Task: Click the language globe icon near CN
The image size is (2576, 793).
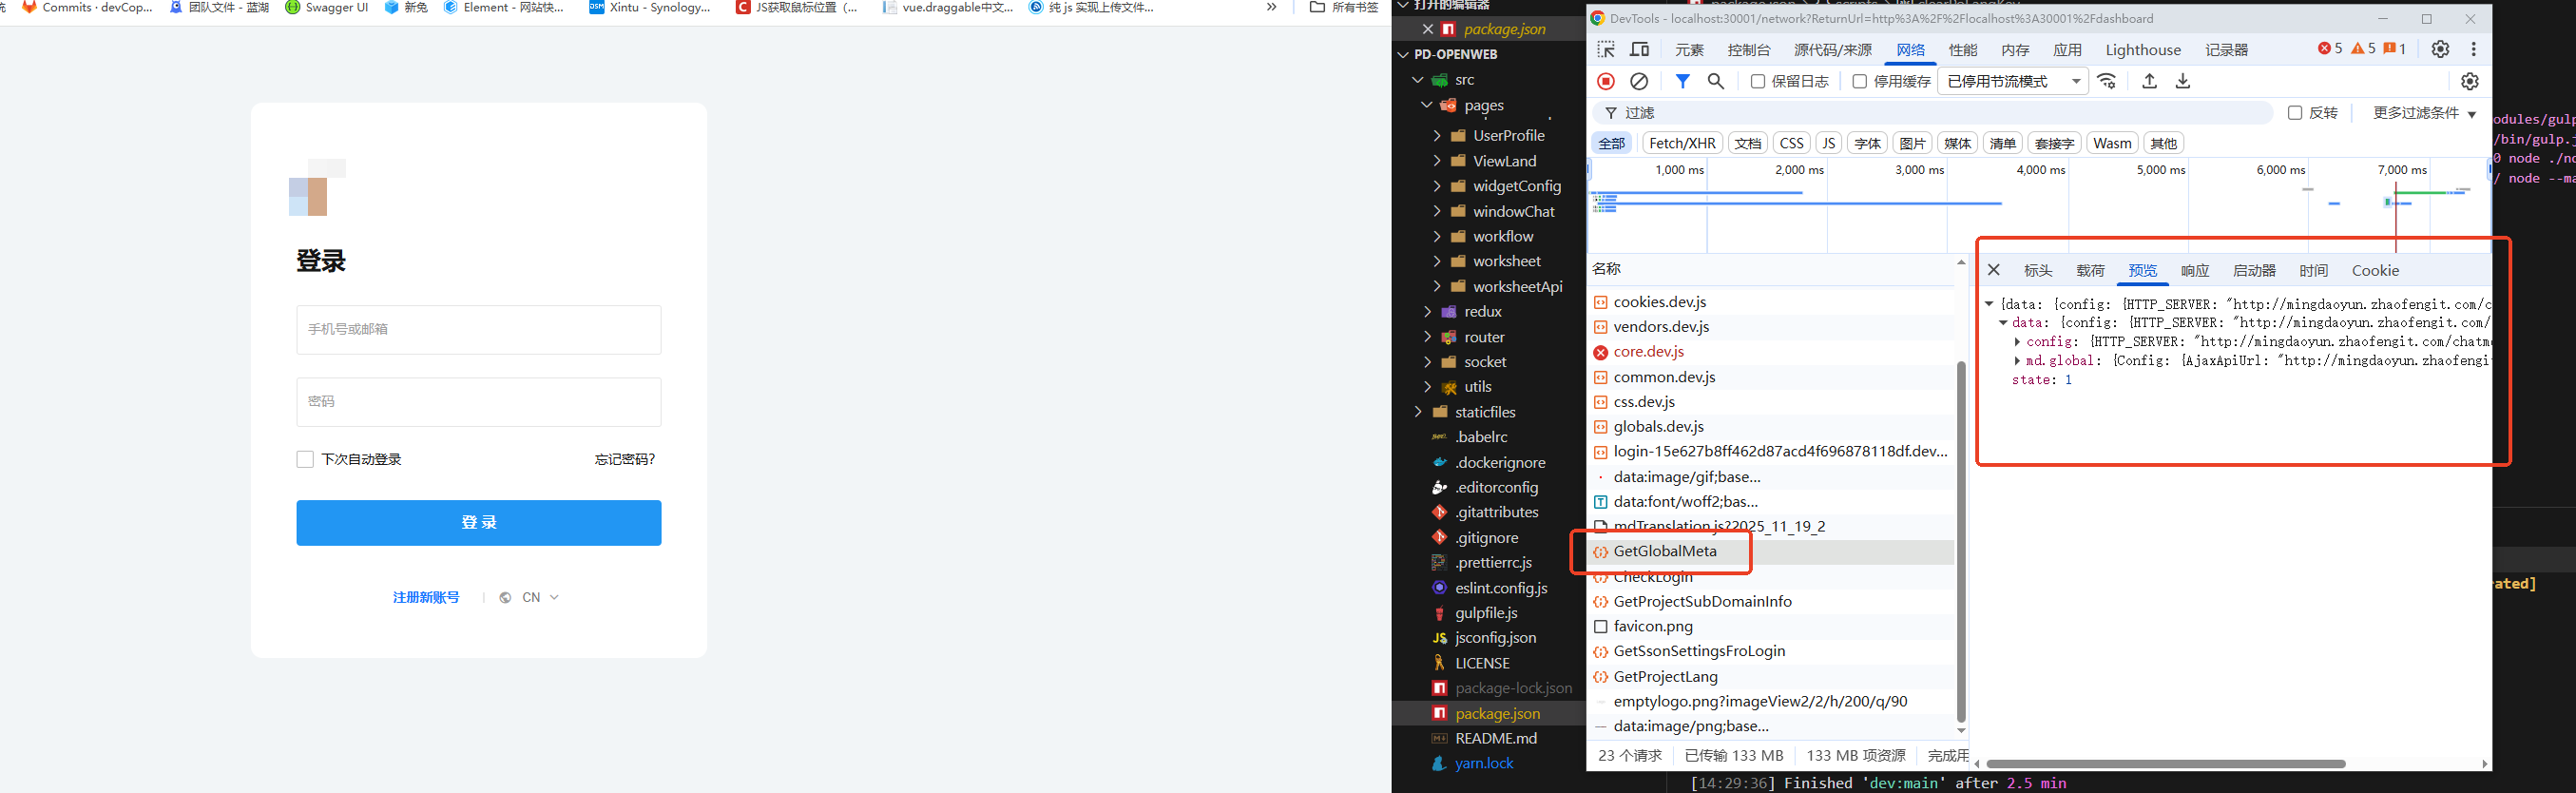Action: [x=505, y=598]
